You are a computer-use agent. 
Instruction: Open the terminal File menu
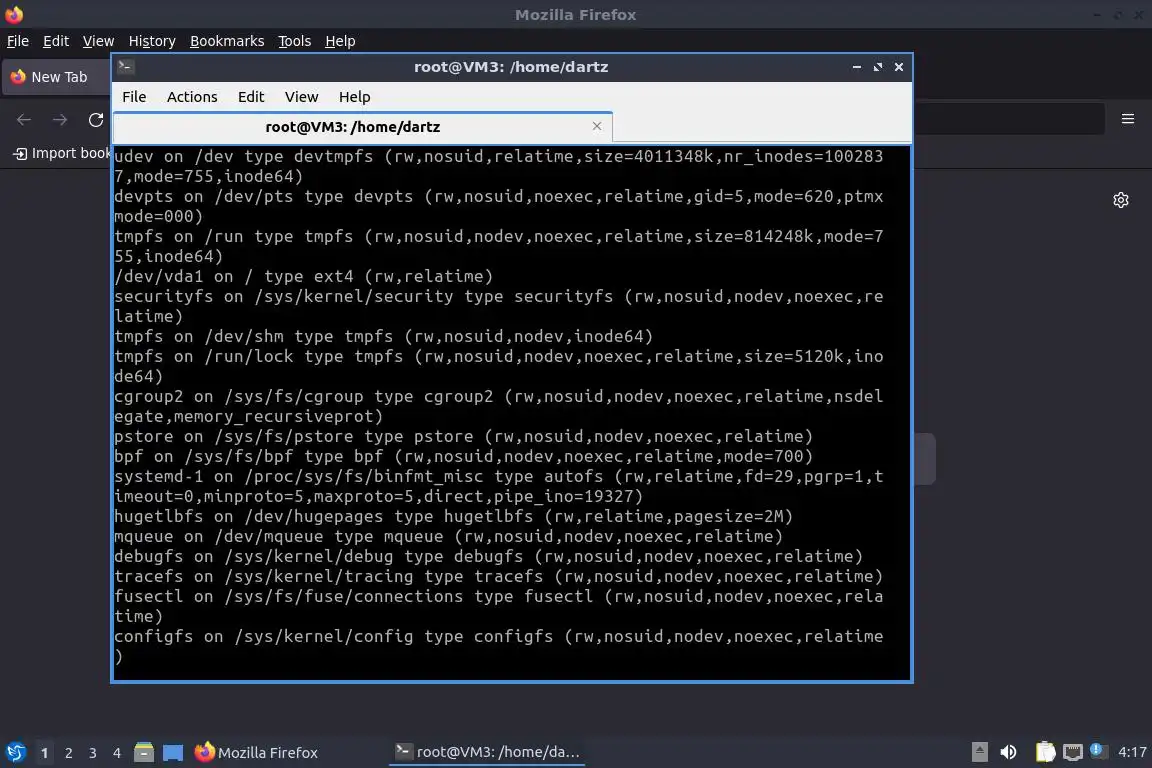click(x=134, y=97)
